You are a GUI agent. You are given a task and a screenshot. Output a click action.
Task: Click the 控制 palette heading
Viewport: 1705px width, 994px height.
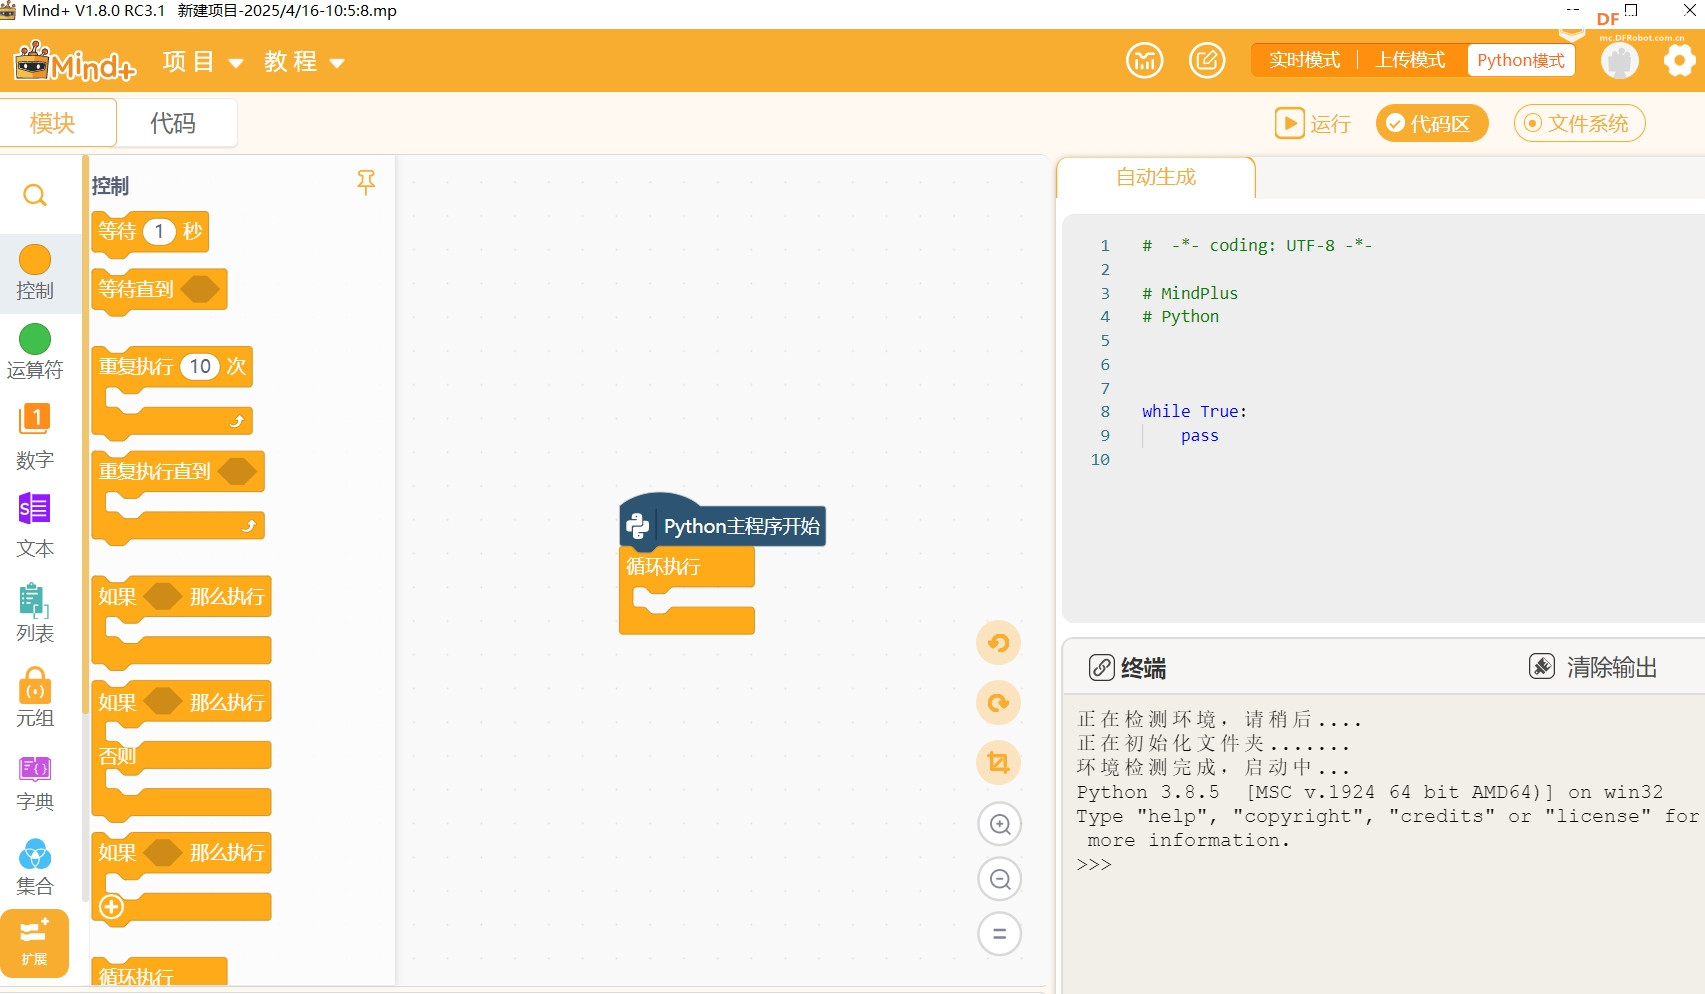(x=110, y=186)
